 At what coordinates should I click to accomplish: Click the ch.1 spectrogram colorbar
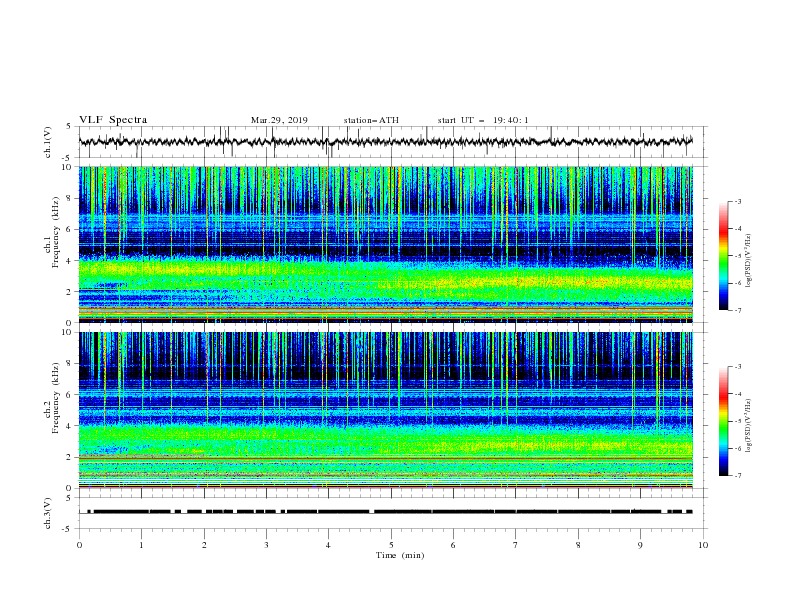point(723,256)
